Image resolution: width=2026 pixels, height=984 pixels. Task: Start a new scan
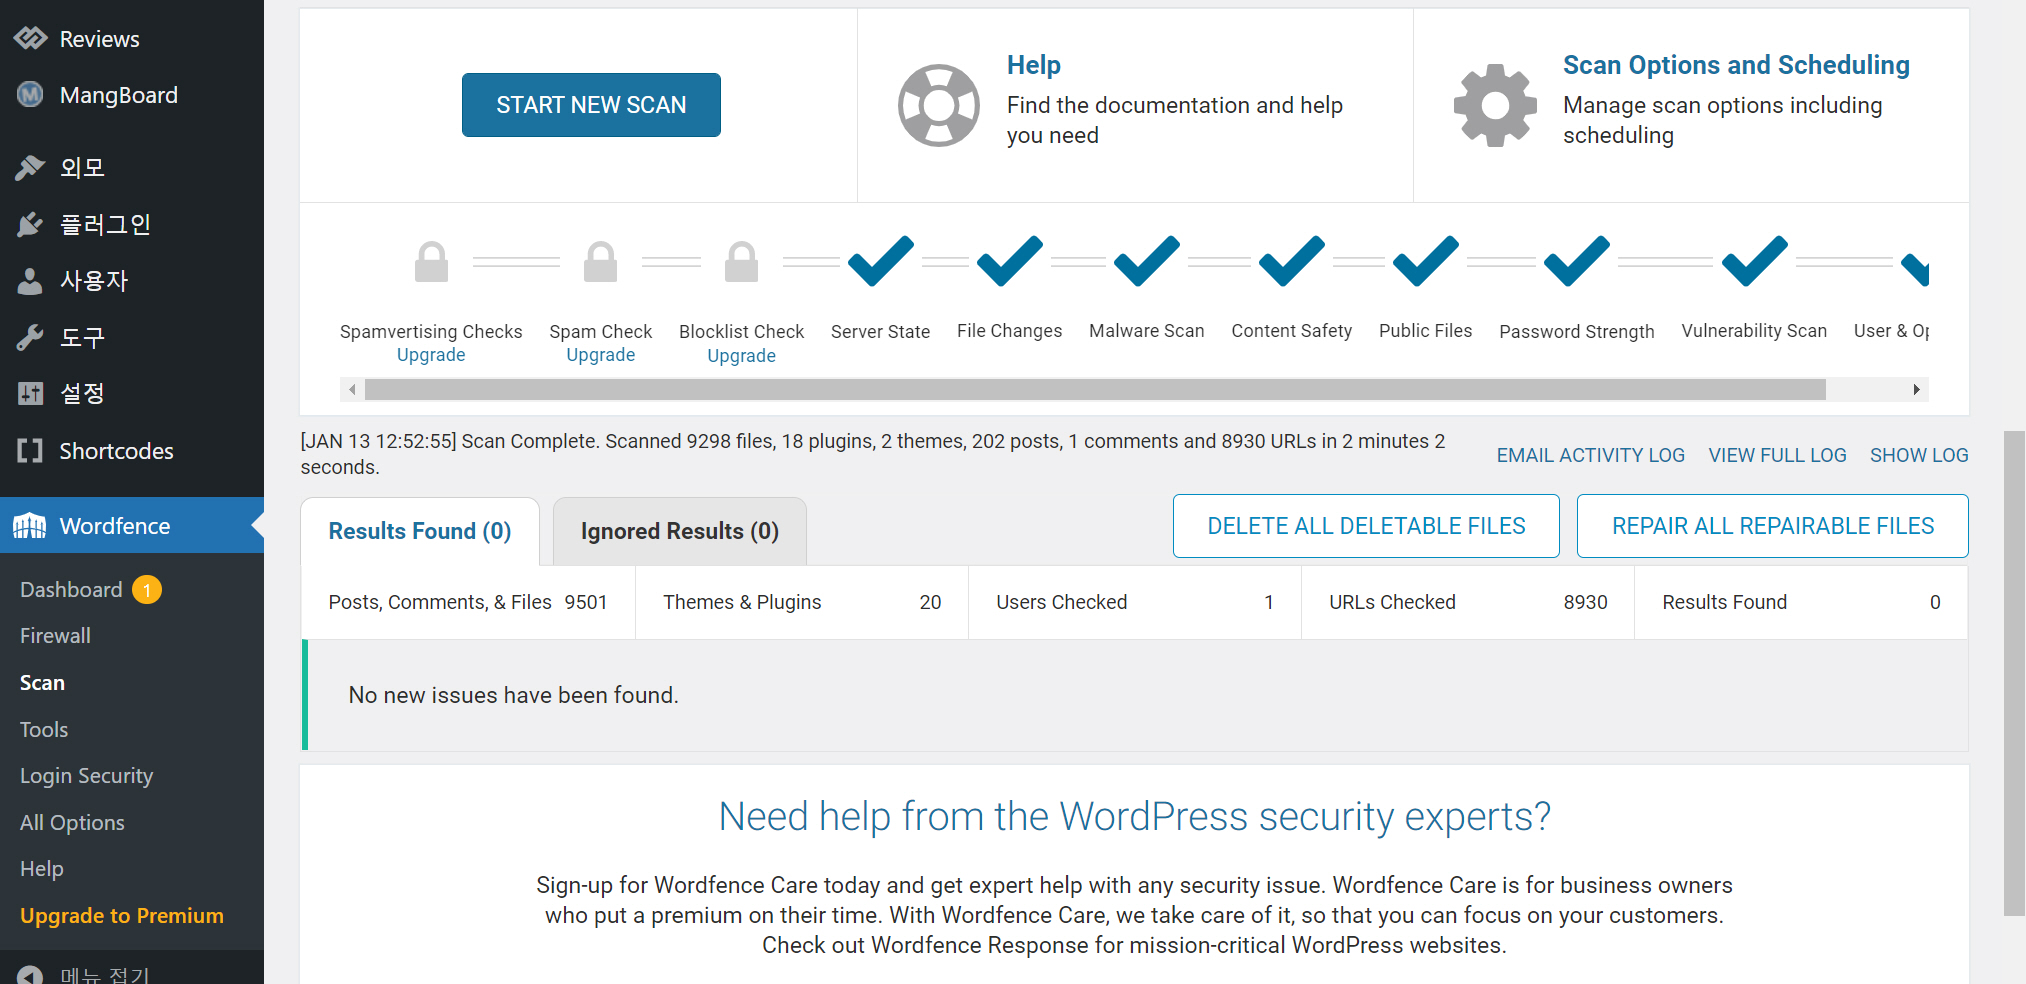point(591,105)
